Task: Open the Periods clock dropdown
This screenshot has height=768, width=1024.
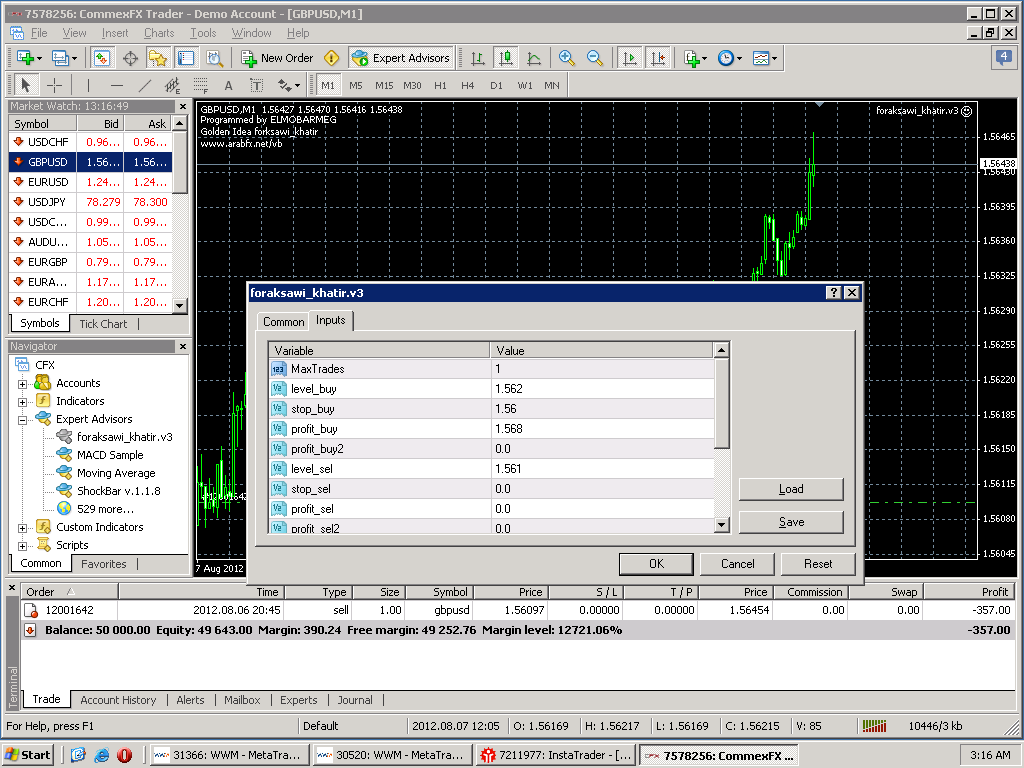Action: pos(729,58)
